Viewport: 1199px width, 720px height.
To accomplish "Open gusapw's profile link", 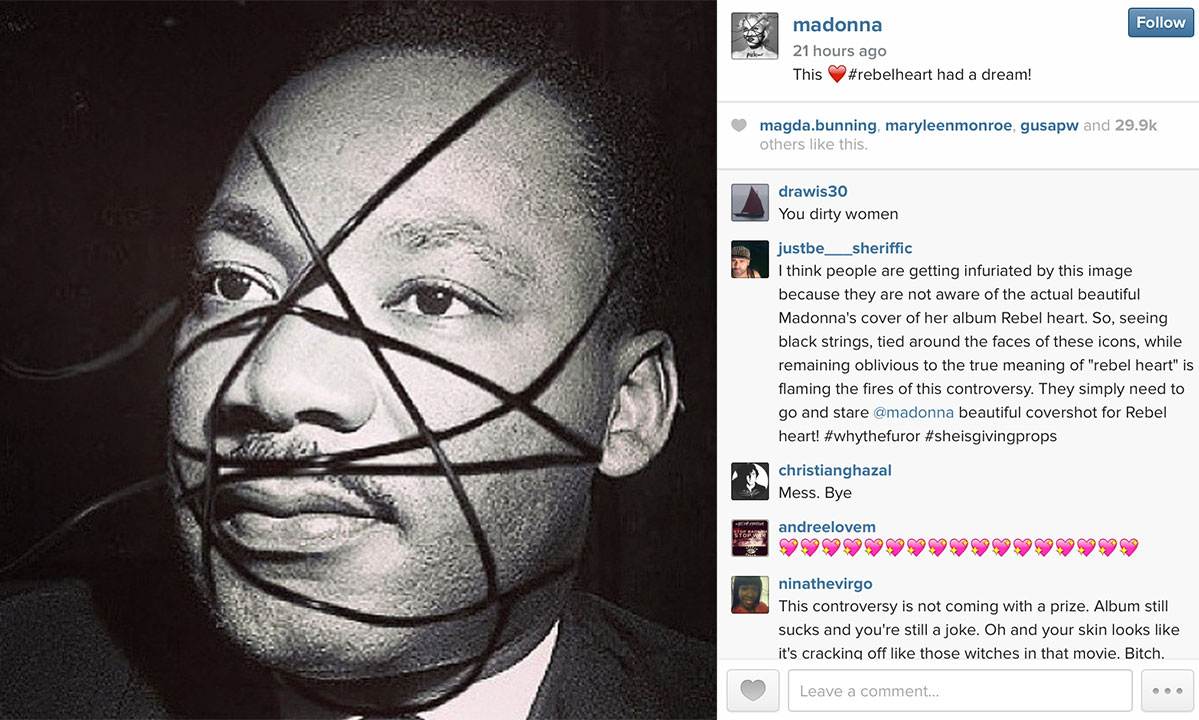I will point(1049,125).
